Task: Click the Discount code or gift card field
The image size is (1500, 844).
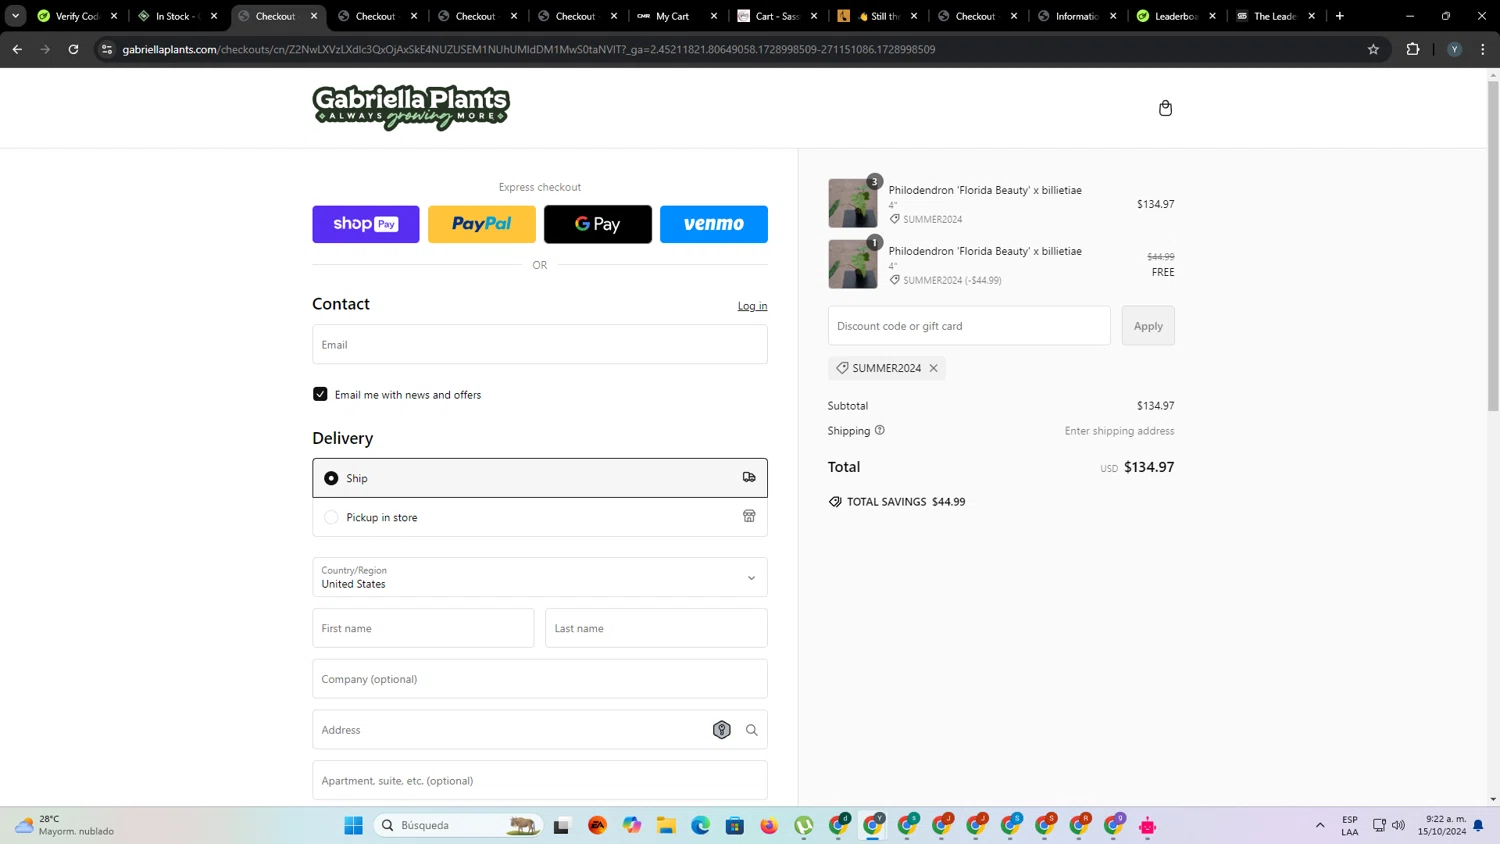Action: pos(969,326)
